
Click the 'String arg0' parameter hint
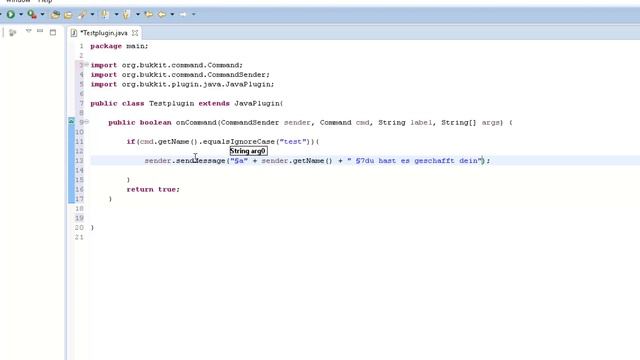248,151
